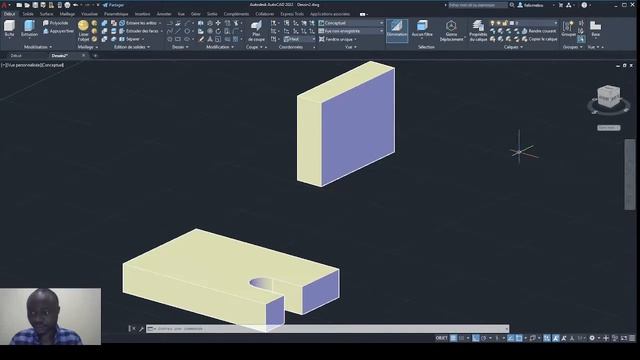Click the viewport controls label Vue personnalisée
The height and width of the screenshot is (360, 640).
(x=22, y=65)
